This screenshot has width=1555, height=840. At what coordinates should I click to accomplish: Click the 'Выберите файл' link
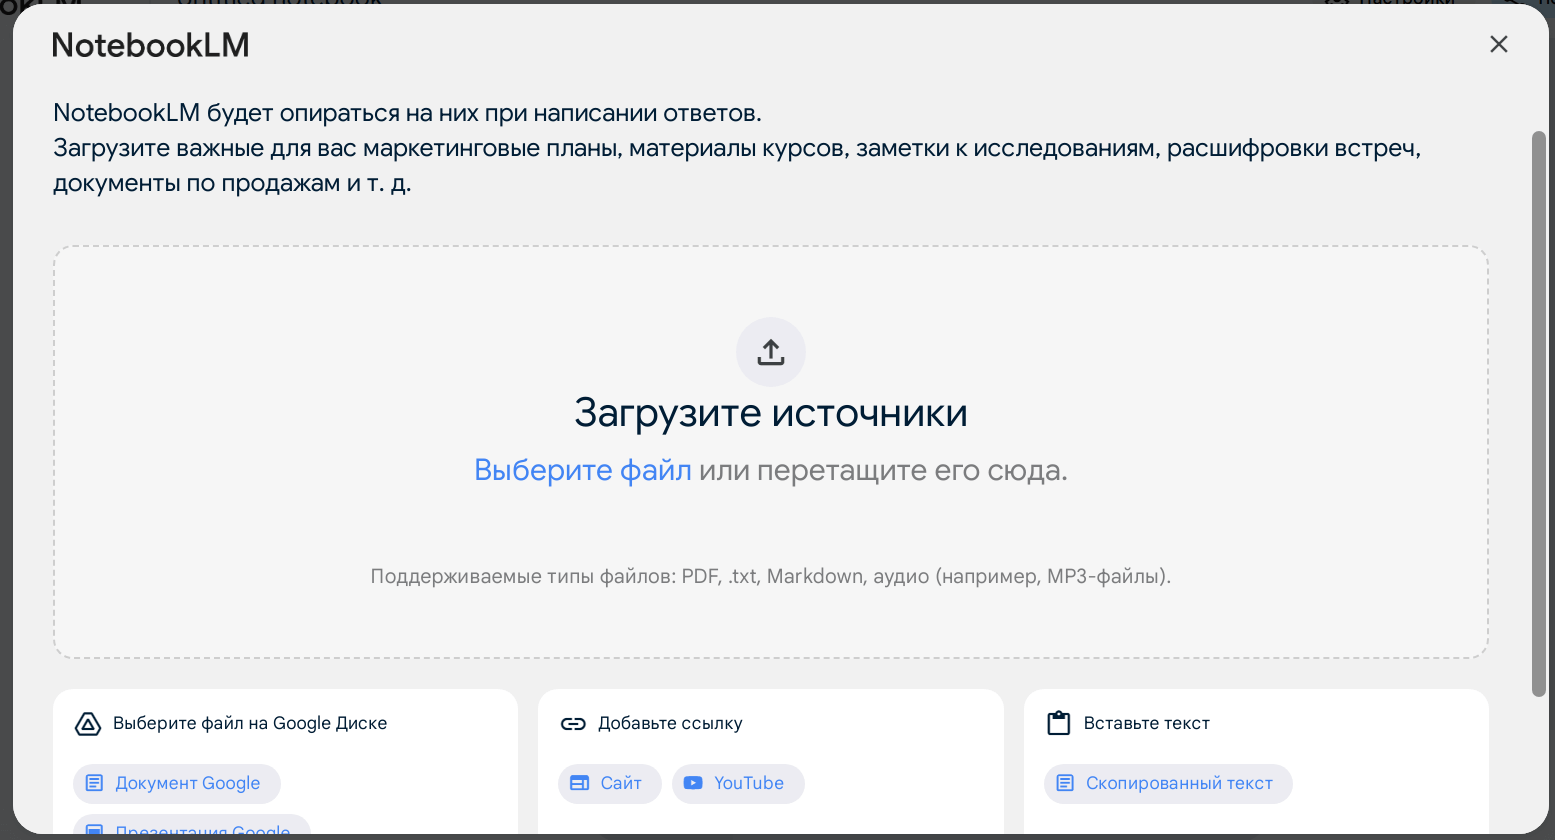tap(583, 470)
